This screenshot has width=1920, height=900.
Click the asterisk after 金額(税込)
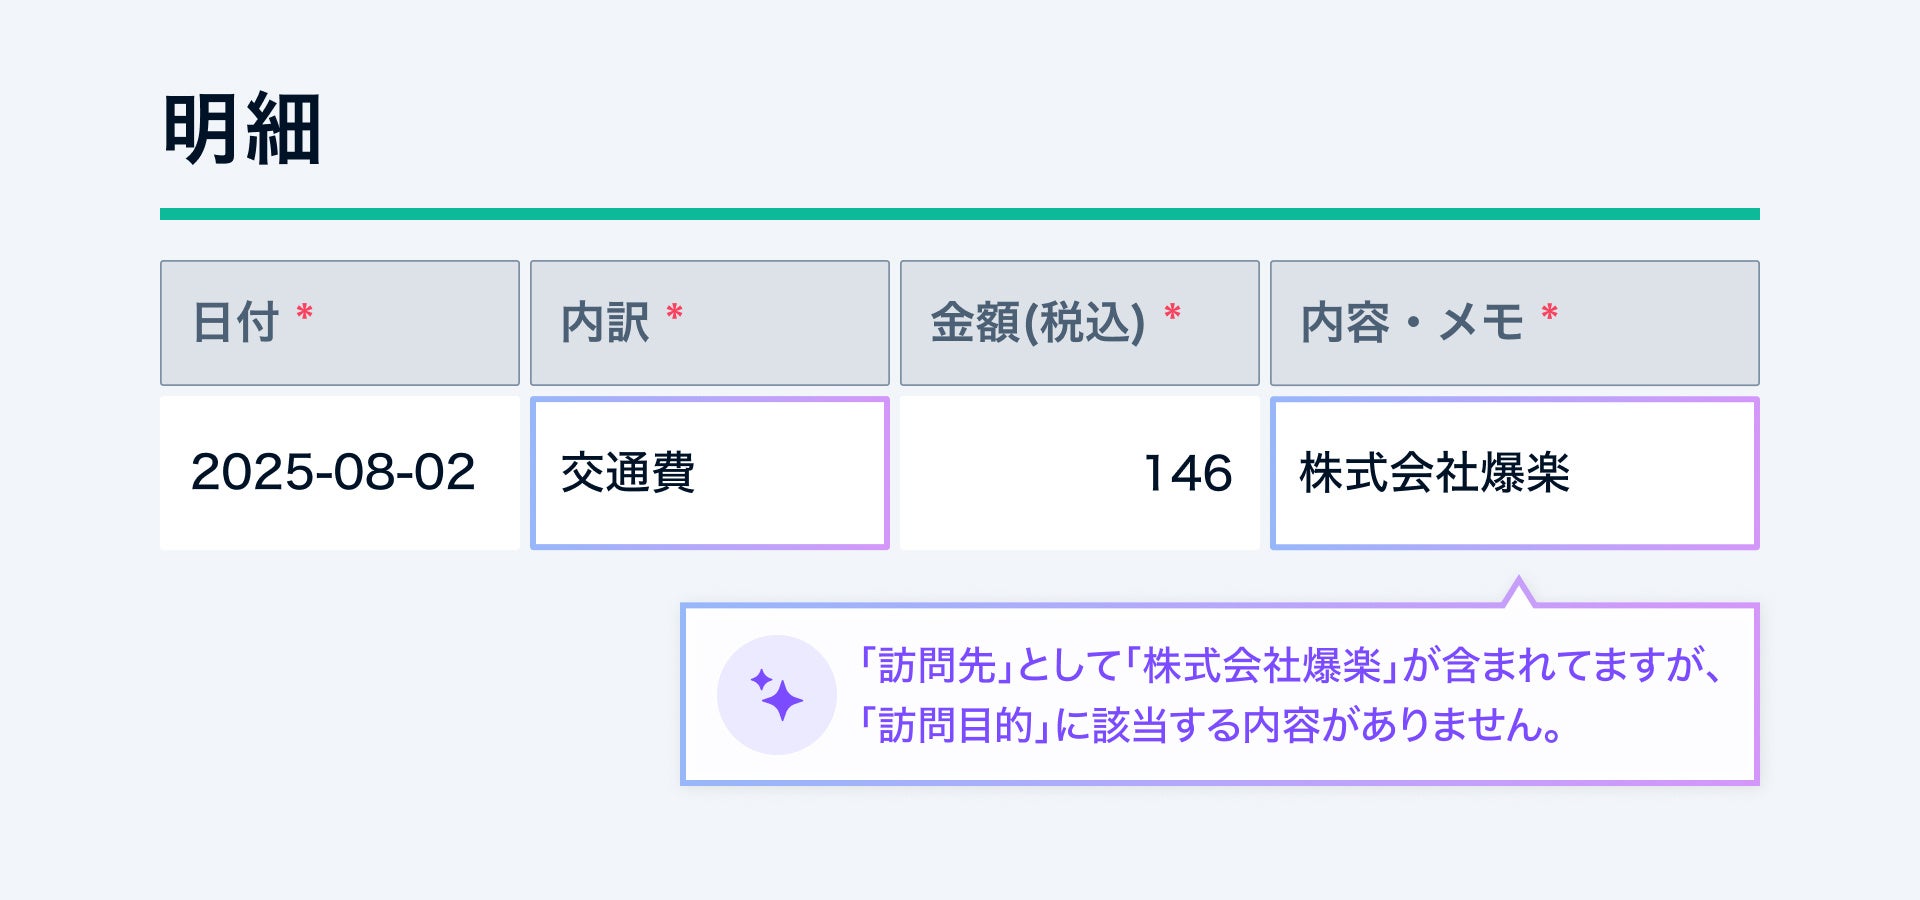[1173, 314]
